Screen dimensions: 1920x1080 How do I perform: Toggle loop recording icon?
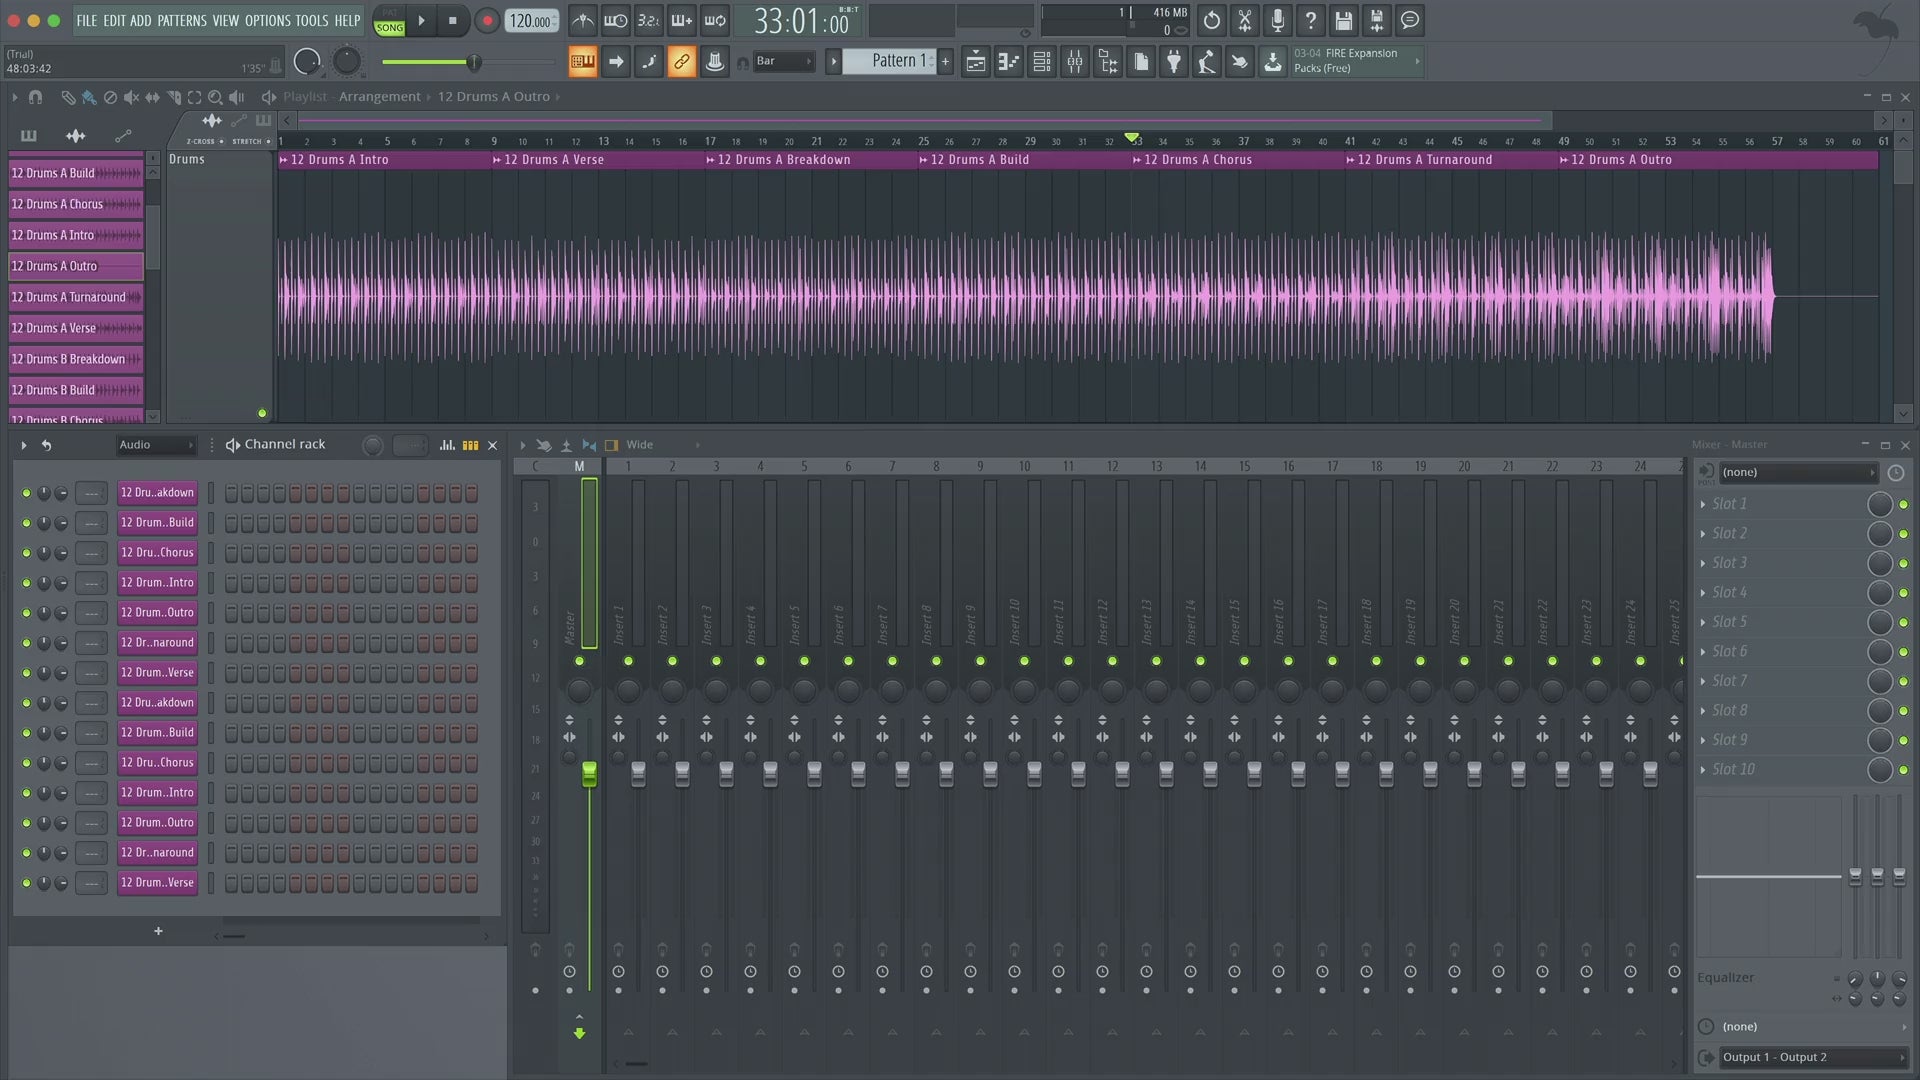tap(715, 20)
